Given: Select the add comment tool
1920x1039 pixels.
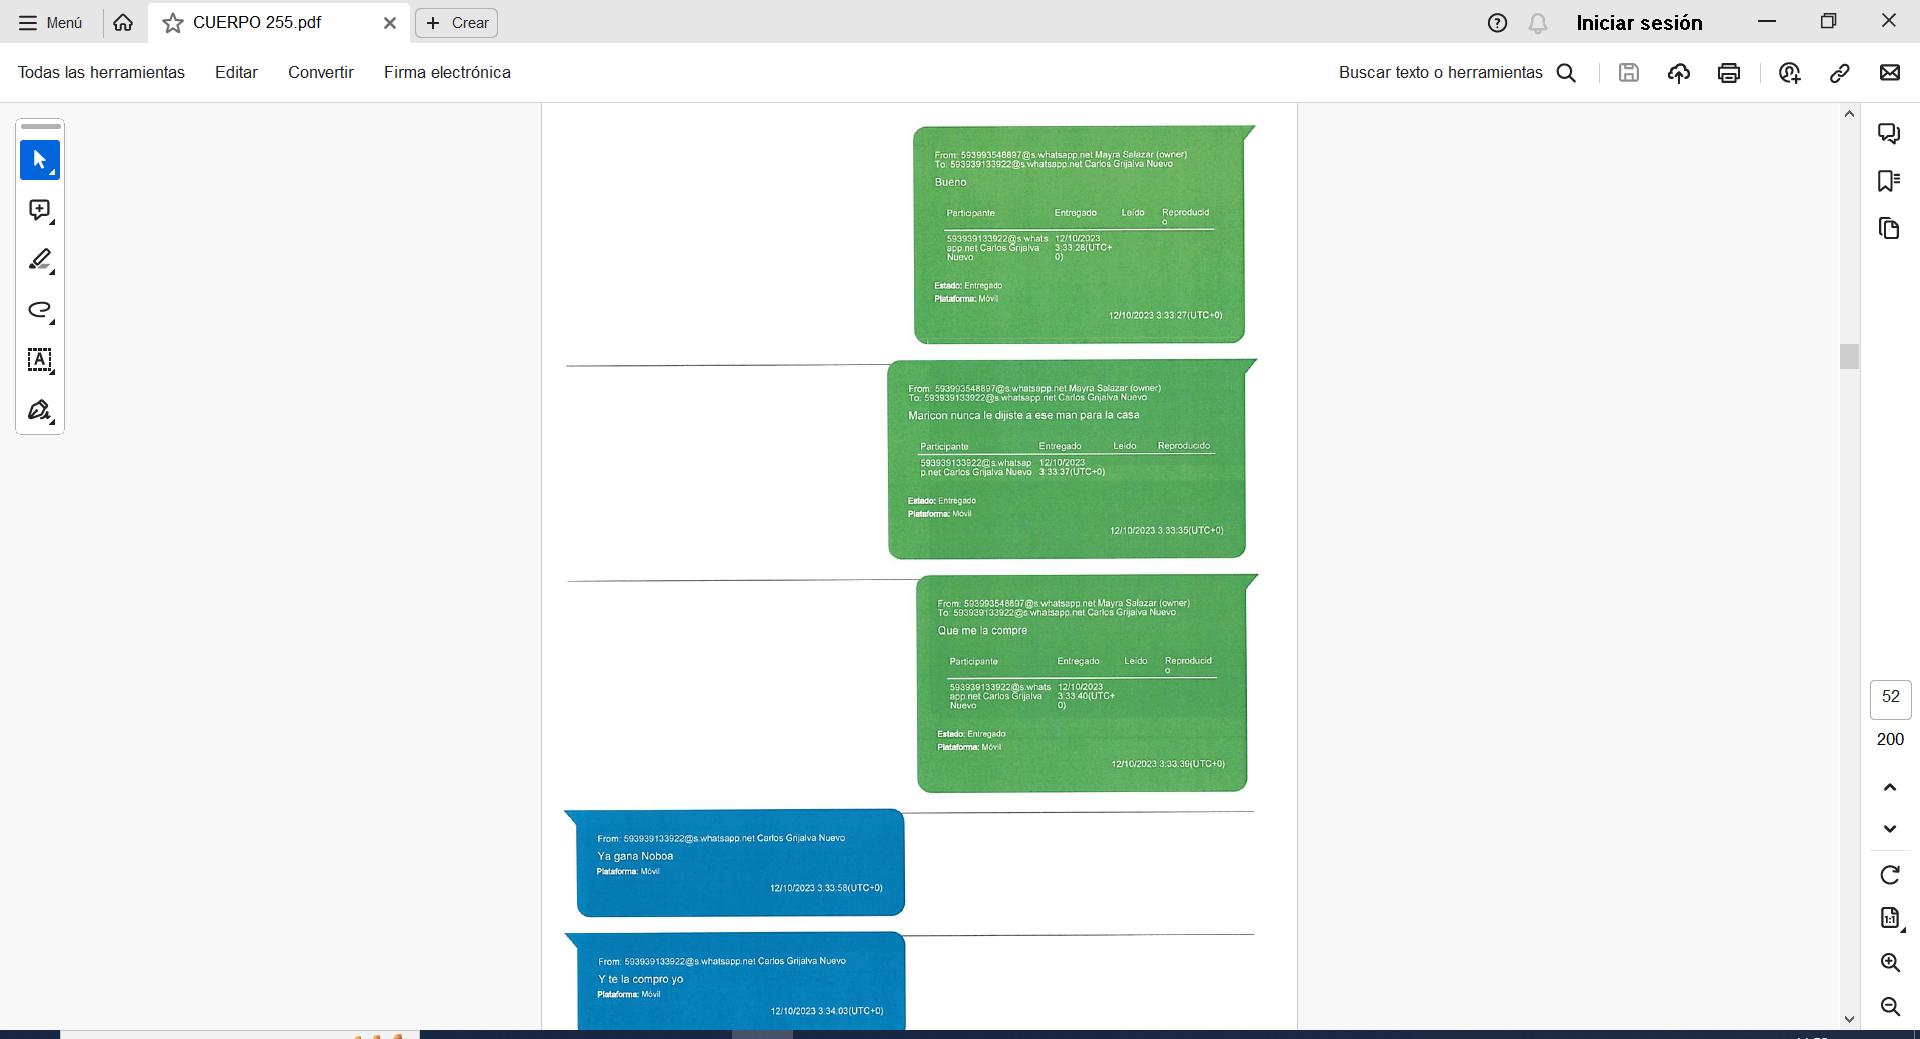Looking at the screenshot, I should pyautogui.click(x=40, y=210).
